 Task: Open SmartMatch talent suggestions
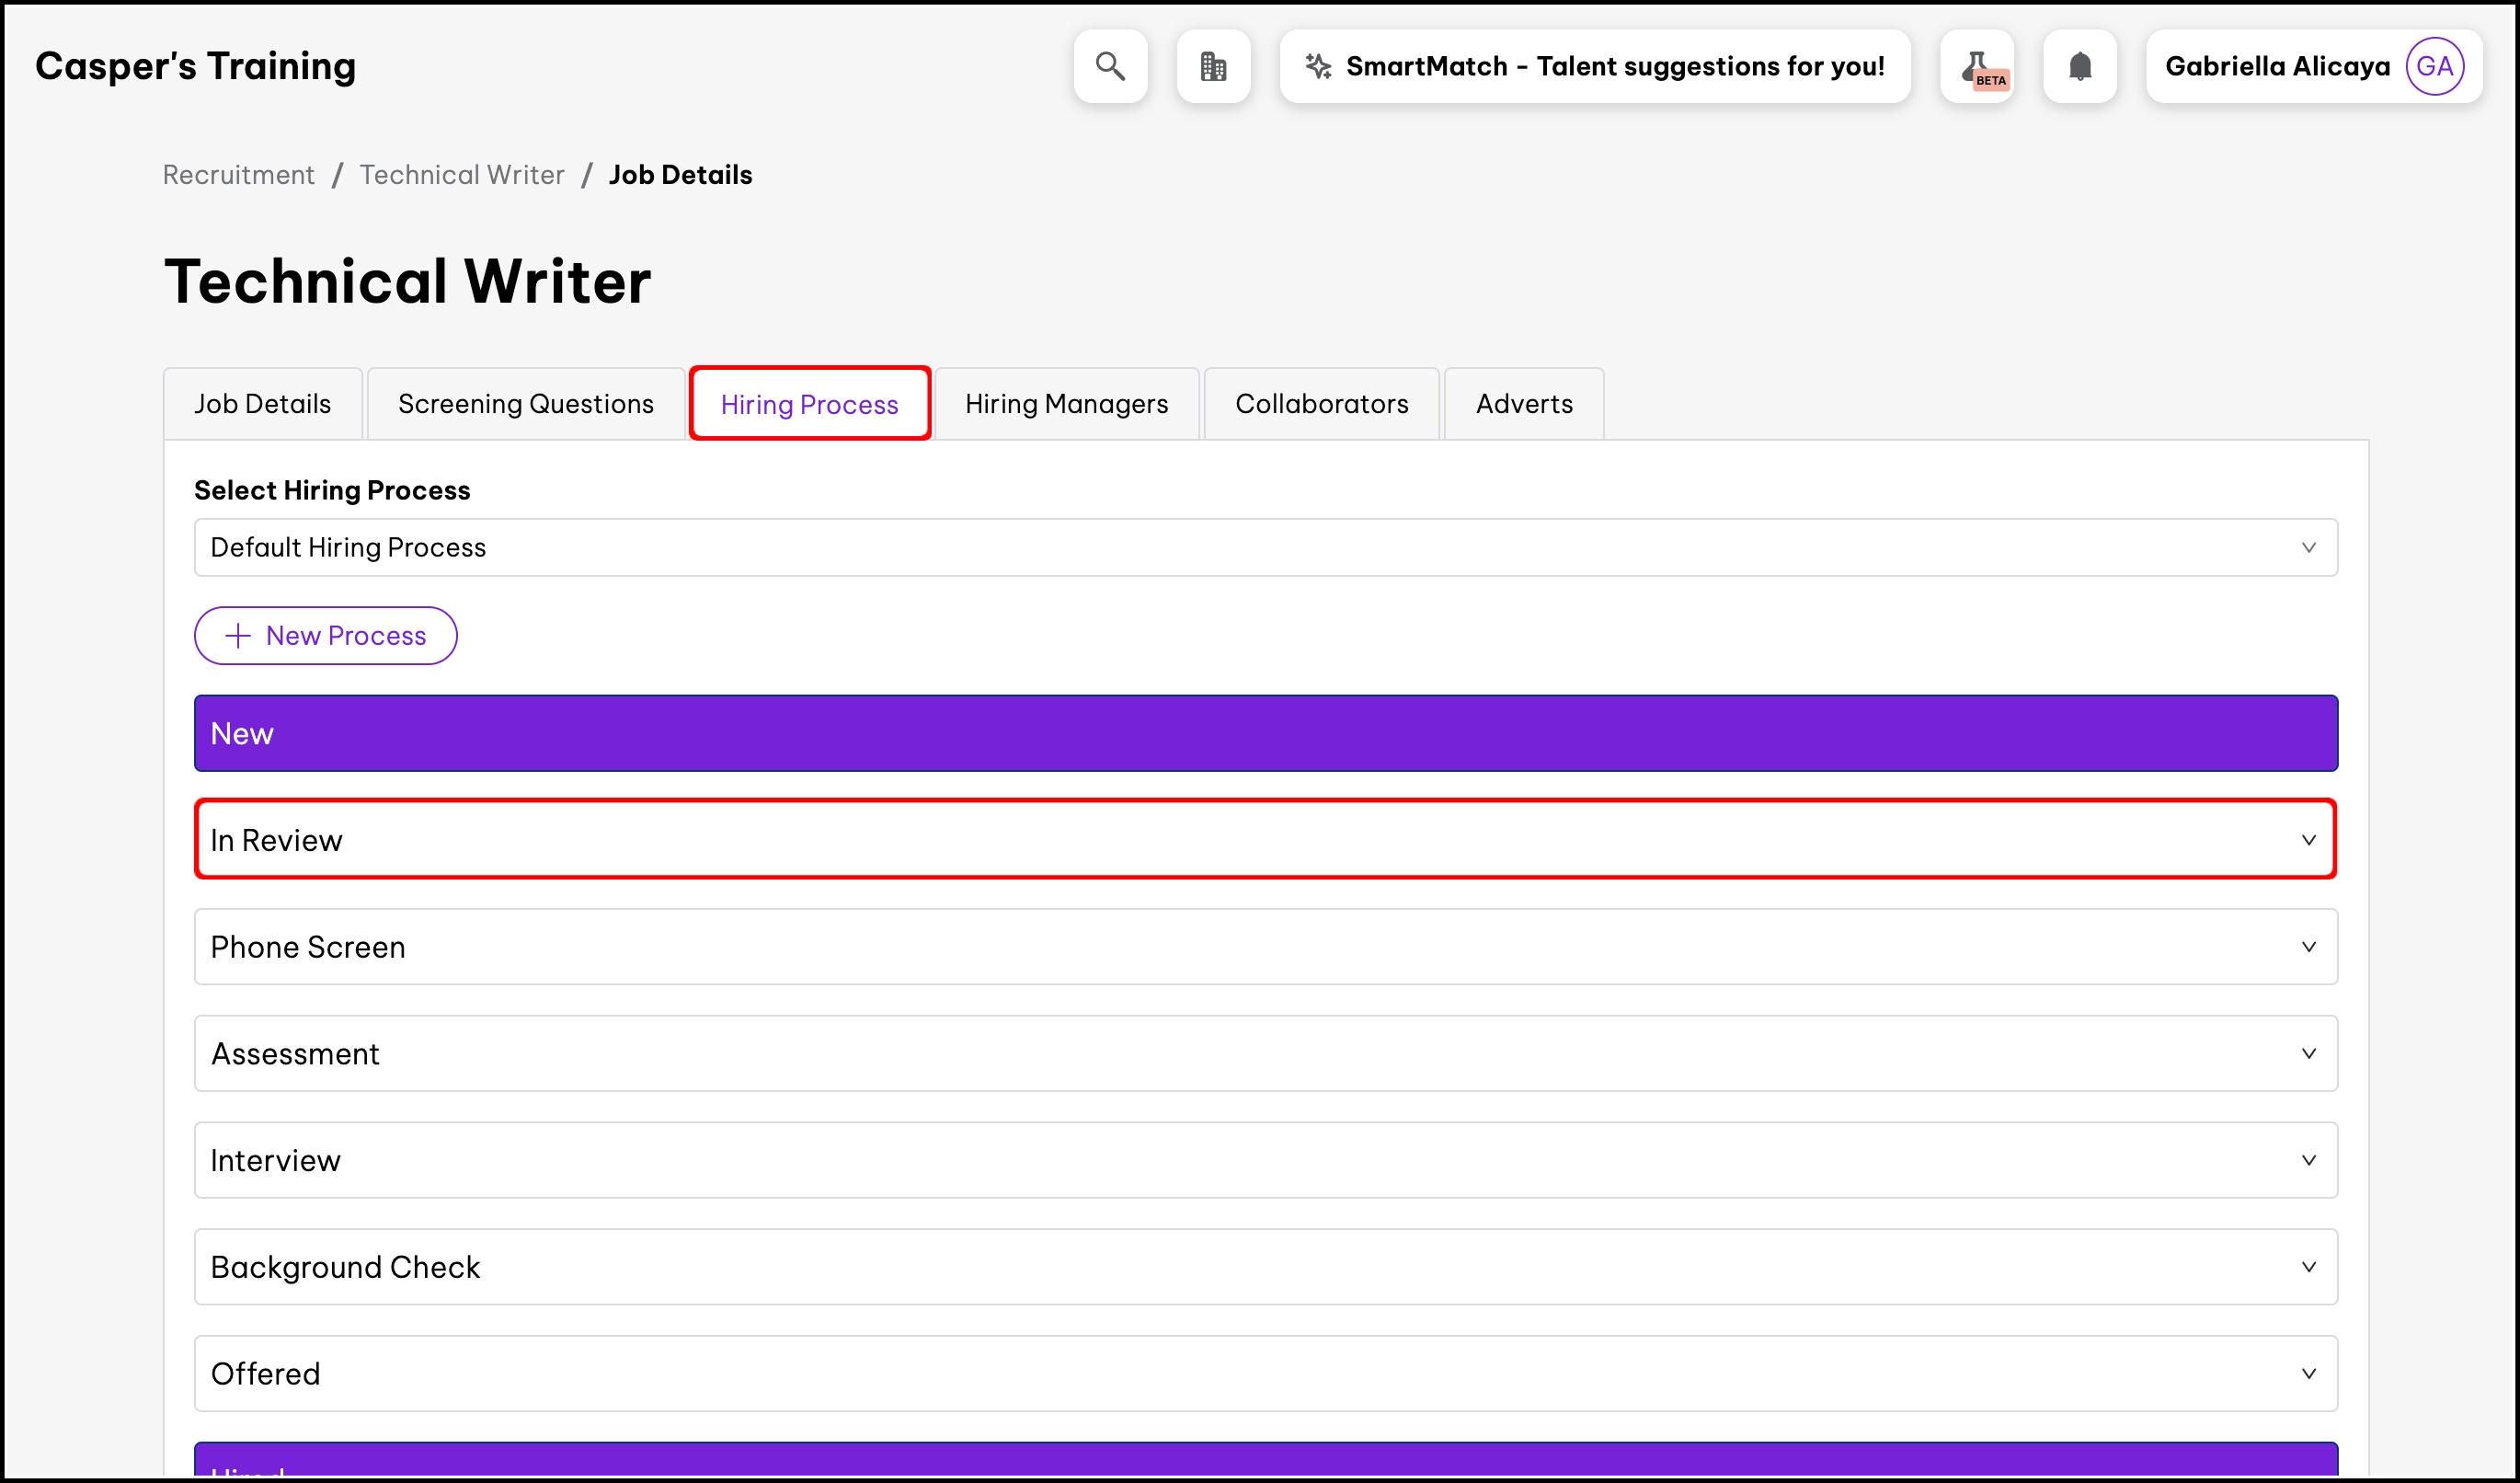pos(1595,66)
